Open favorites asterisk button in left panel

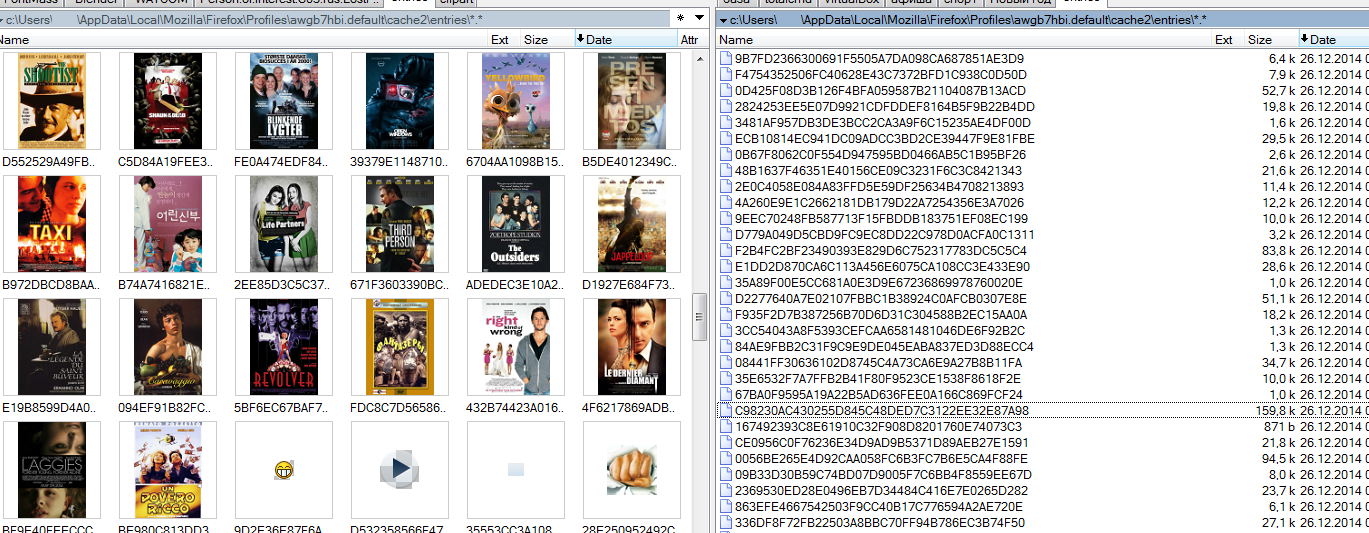coord(681,19)
